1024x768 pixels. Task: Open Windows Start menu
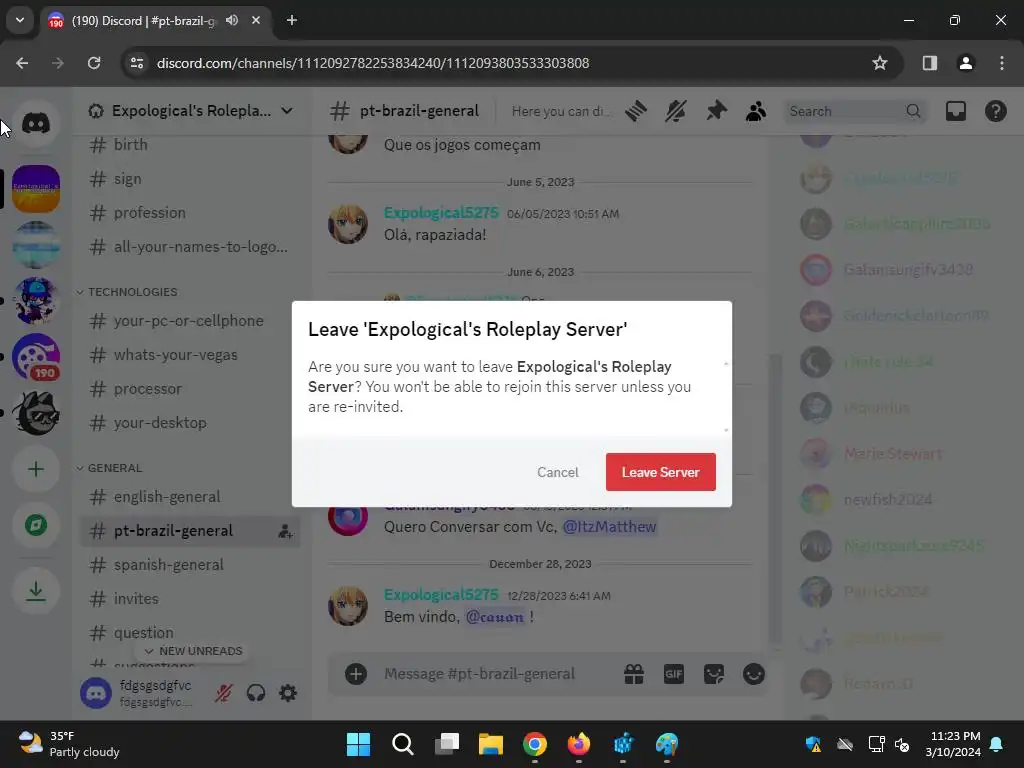point(358,744)
